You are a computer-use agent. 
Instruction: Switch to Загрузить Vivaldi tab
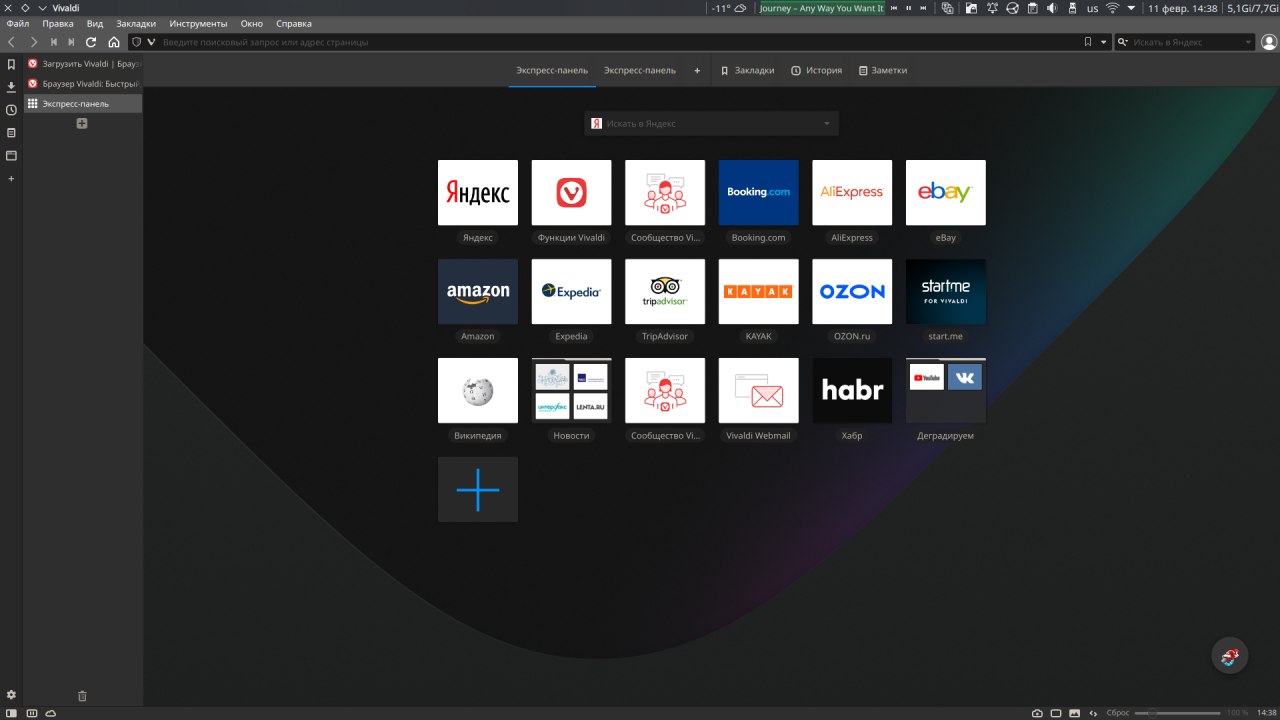tap(84, 63)
